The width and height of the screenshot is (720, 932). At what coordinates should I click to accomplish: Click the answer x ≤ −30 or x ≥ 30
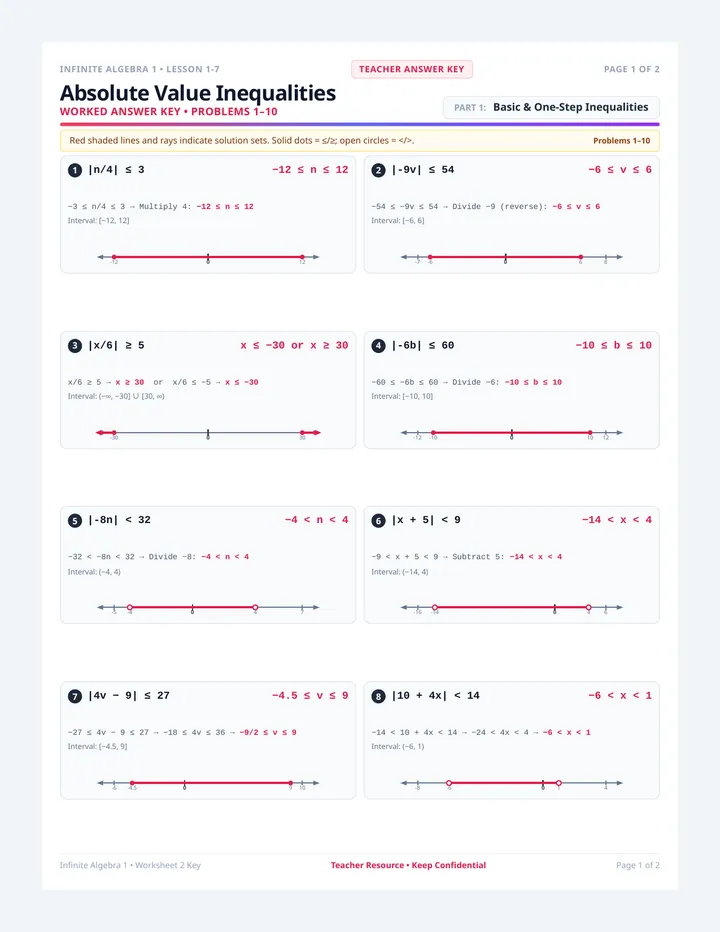tap(294, 345)
